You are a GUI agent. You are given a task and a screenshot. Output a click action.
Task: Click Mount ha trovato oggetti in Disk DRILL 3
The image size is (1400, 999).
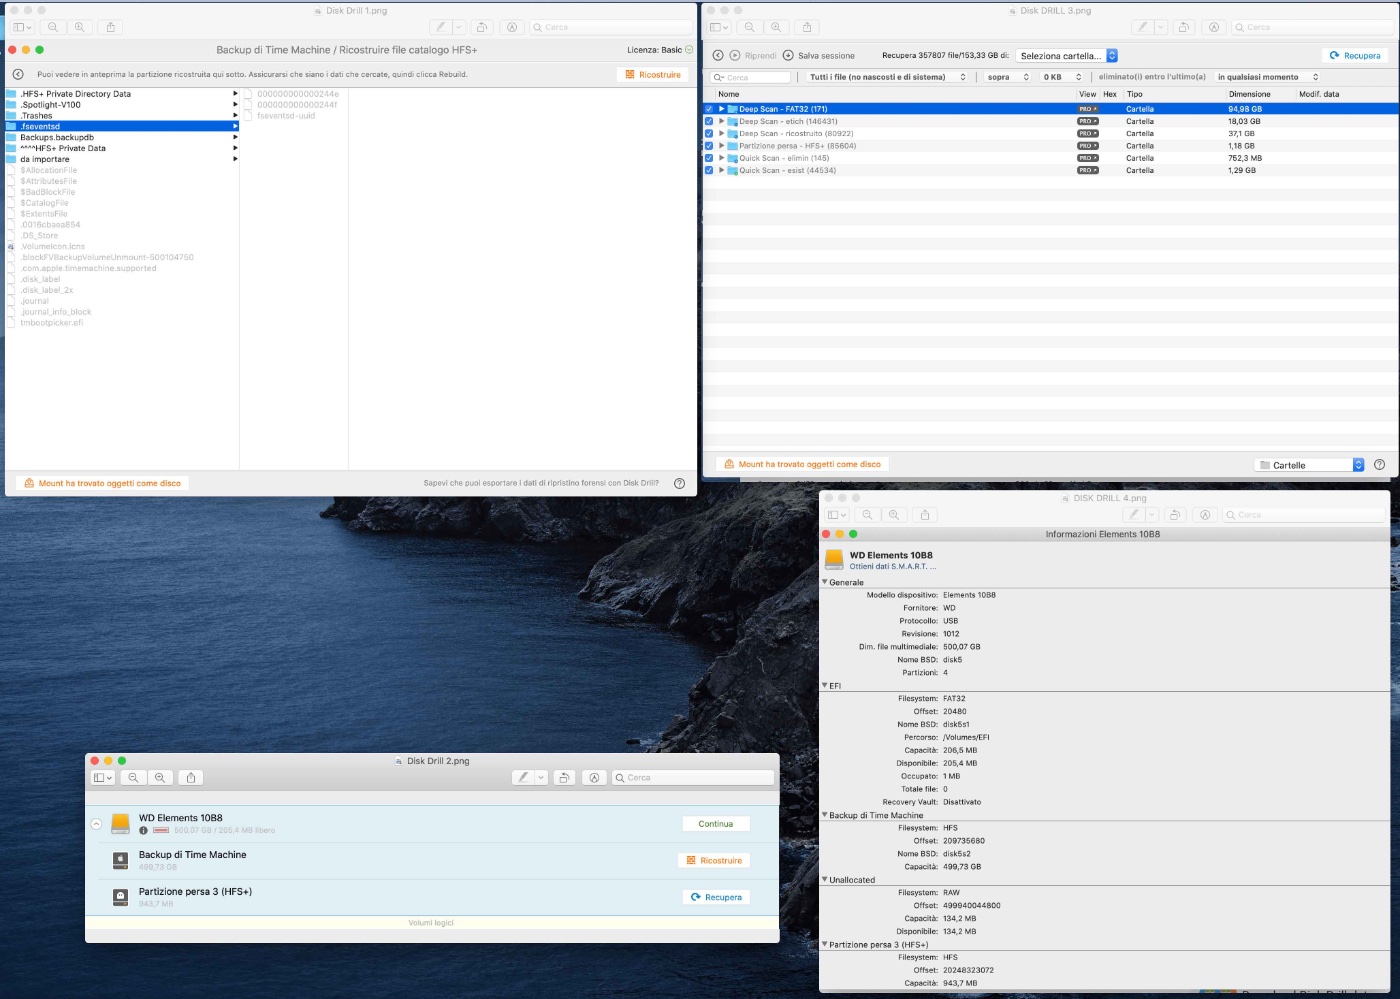803,464
